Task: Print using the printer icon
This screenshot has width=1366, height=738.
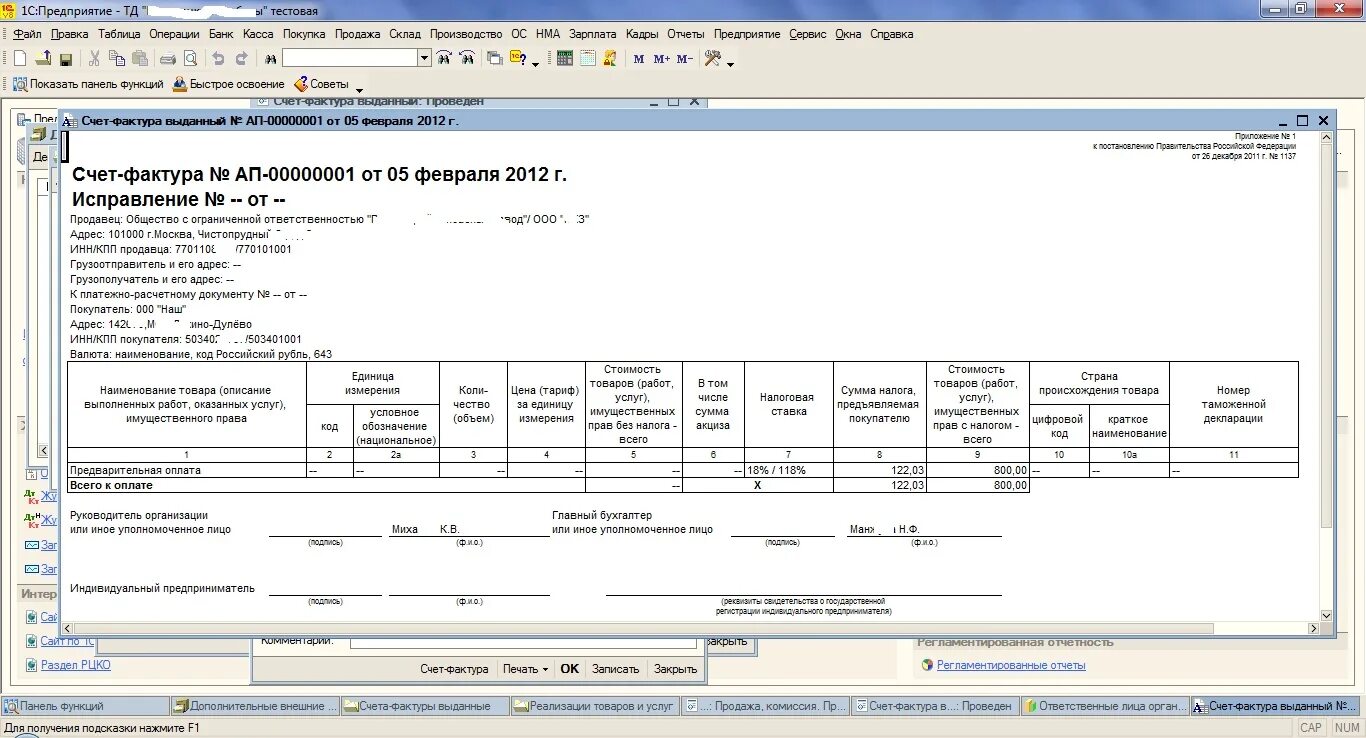Action: click(168, 59)
